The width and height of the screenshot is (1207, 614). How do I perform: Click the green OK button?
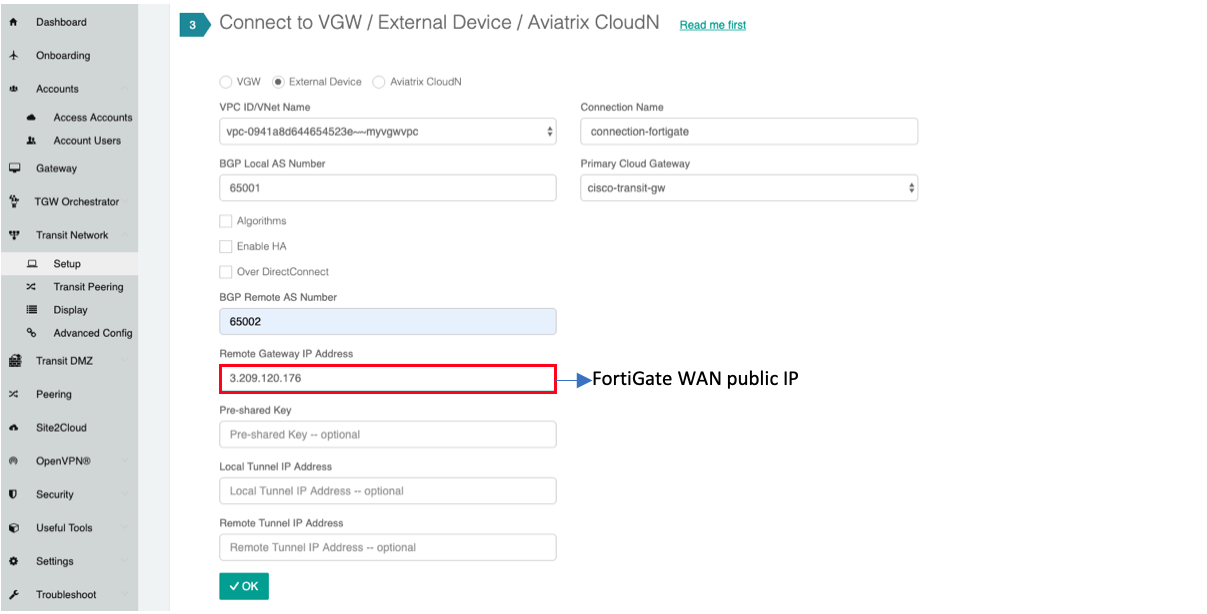[x=244, y=586]
